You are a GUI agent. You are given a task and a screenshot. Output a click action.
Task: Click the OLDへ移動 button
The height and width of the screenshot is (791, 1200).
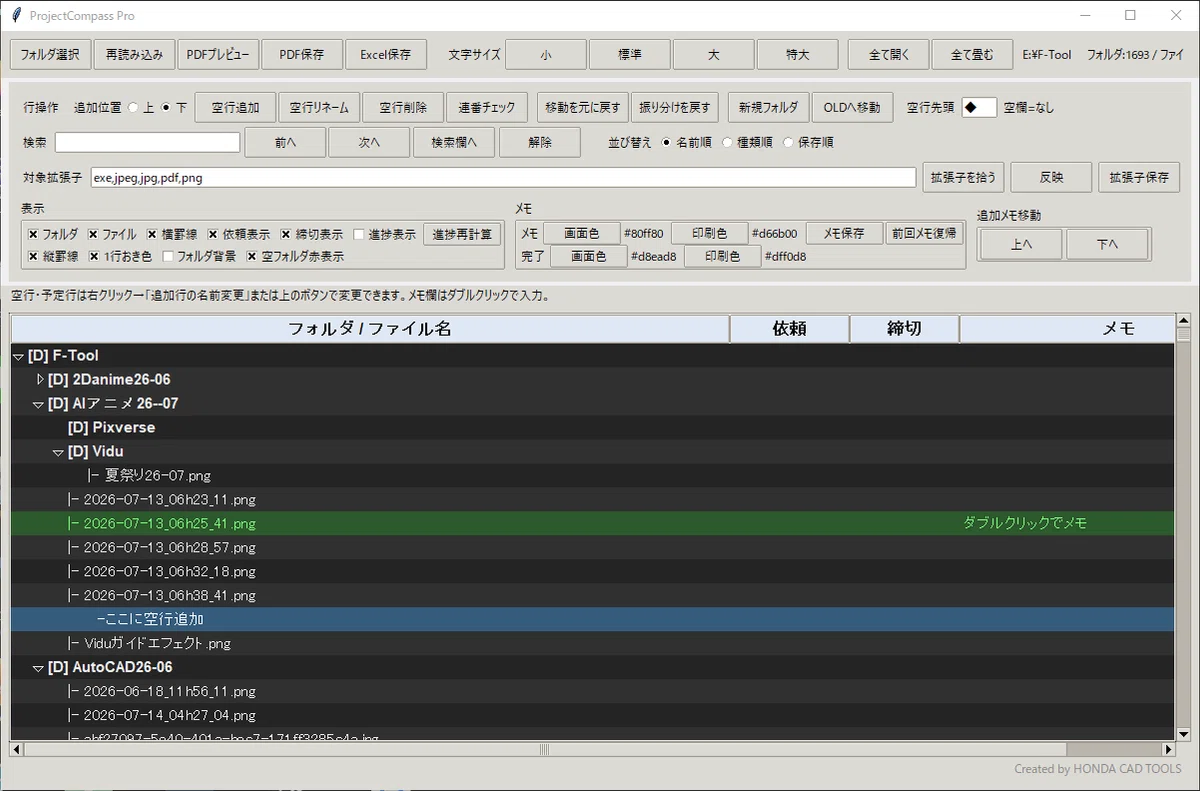(x=852, y=107)
